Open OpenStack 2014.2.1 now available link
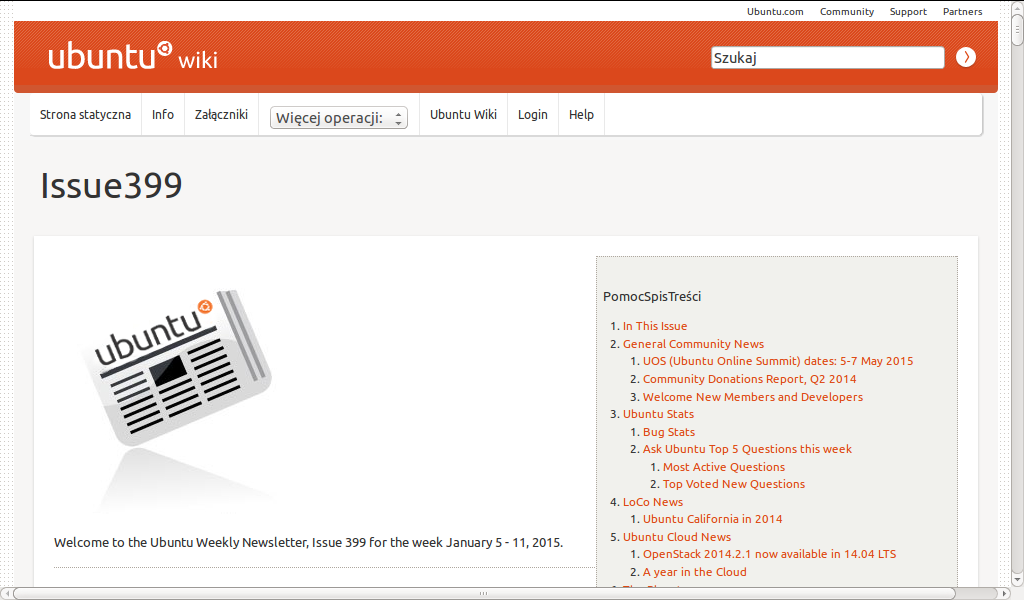 click(x=769, y=554)
